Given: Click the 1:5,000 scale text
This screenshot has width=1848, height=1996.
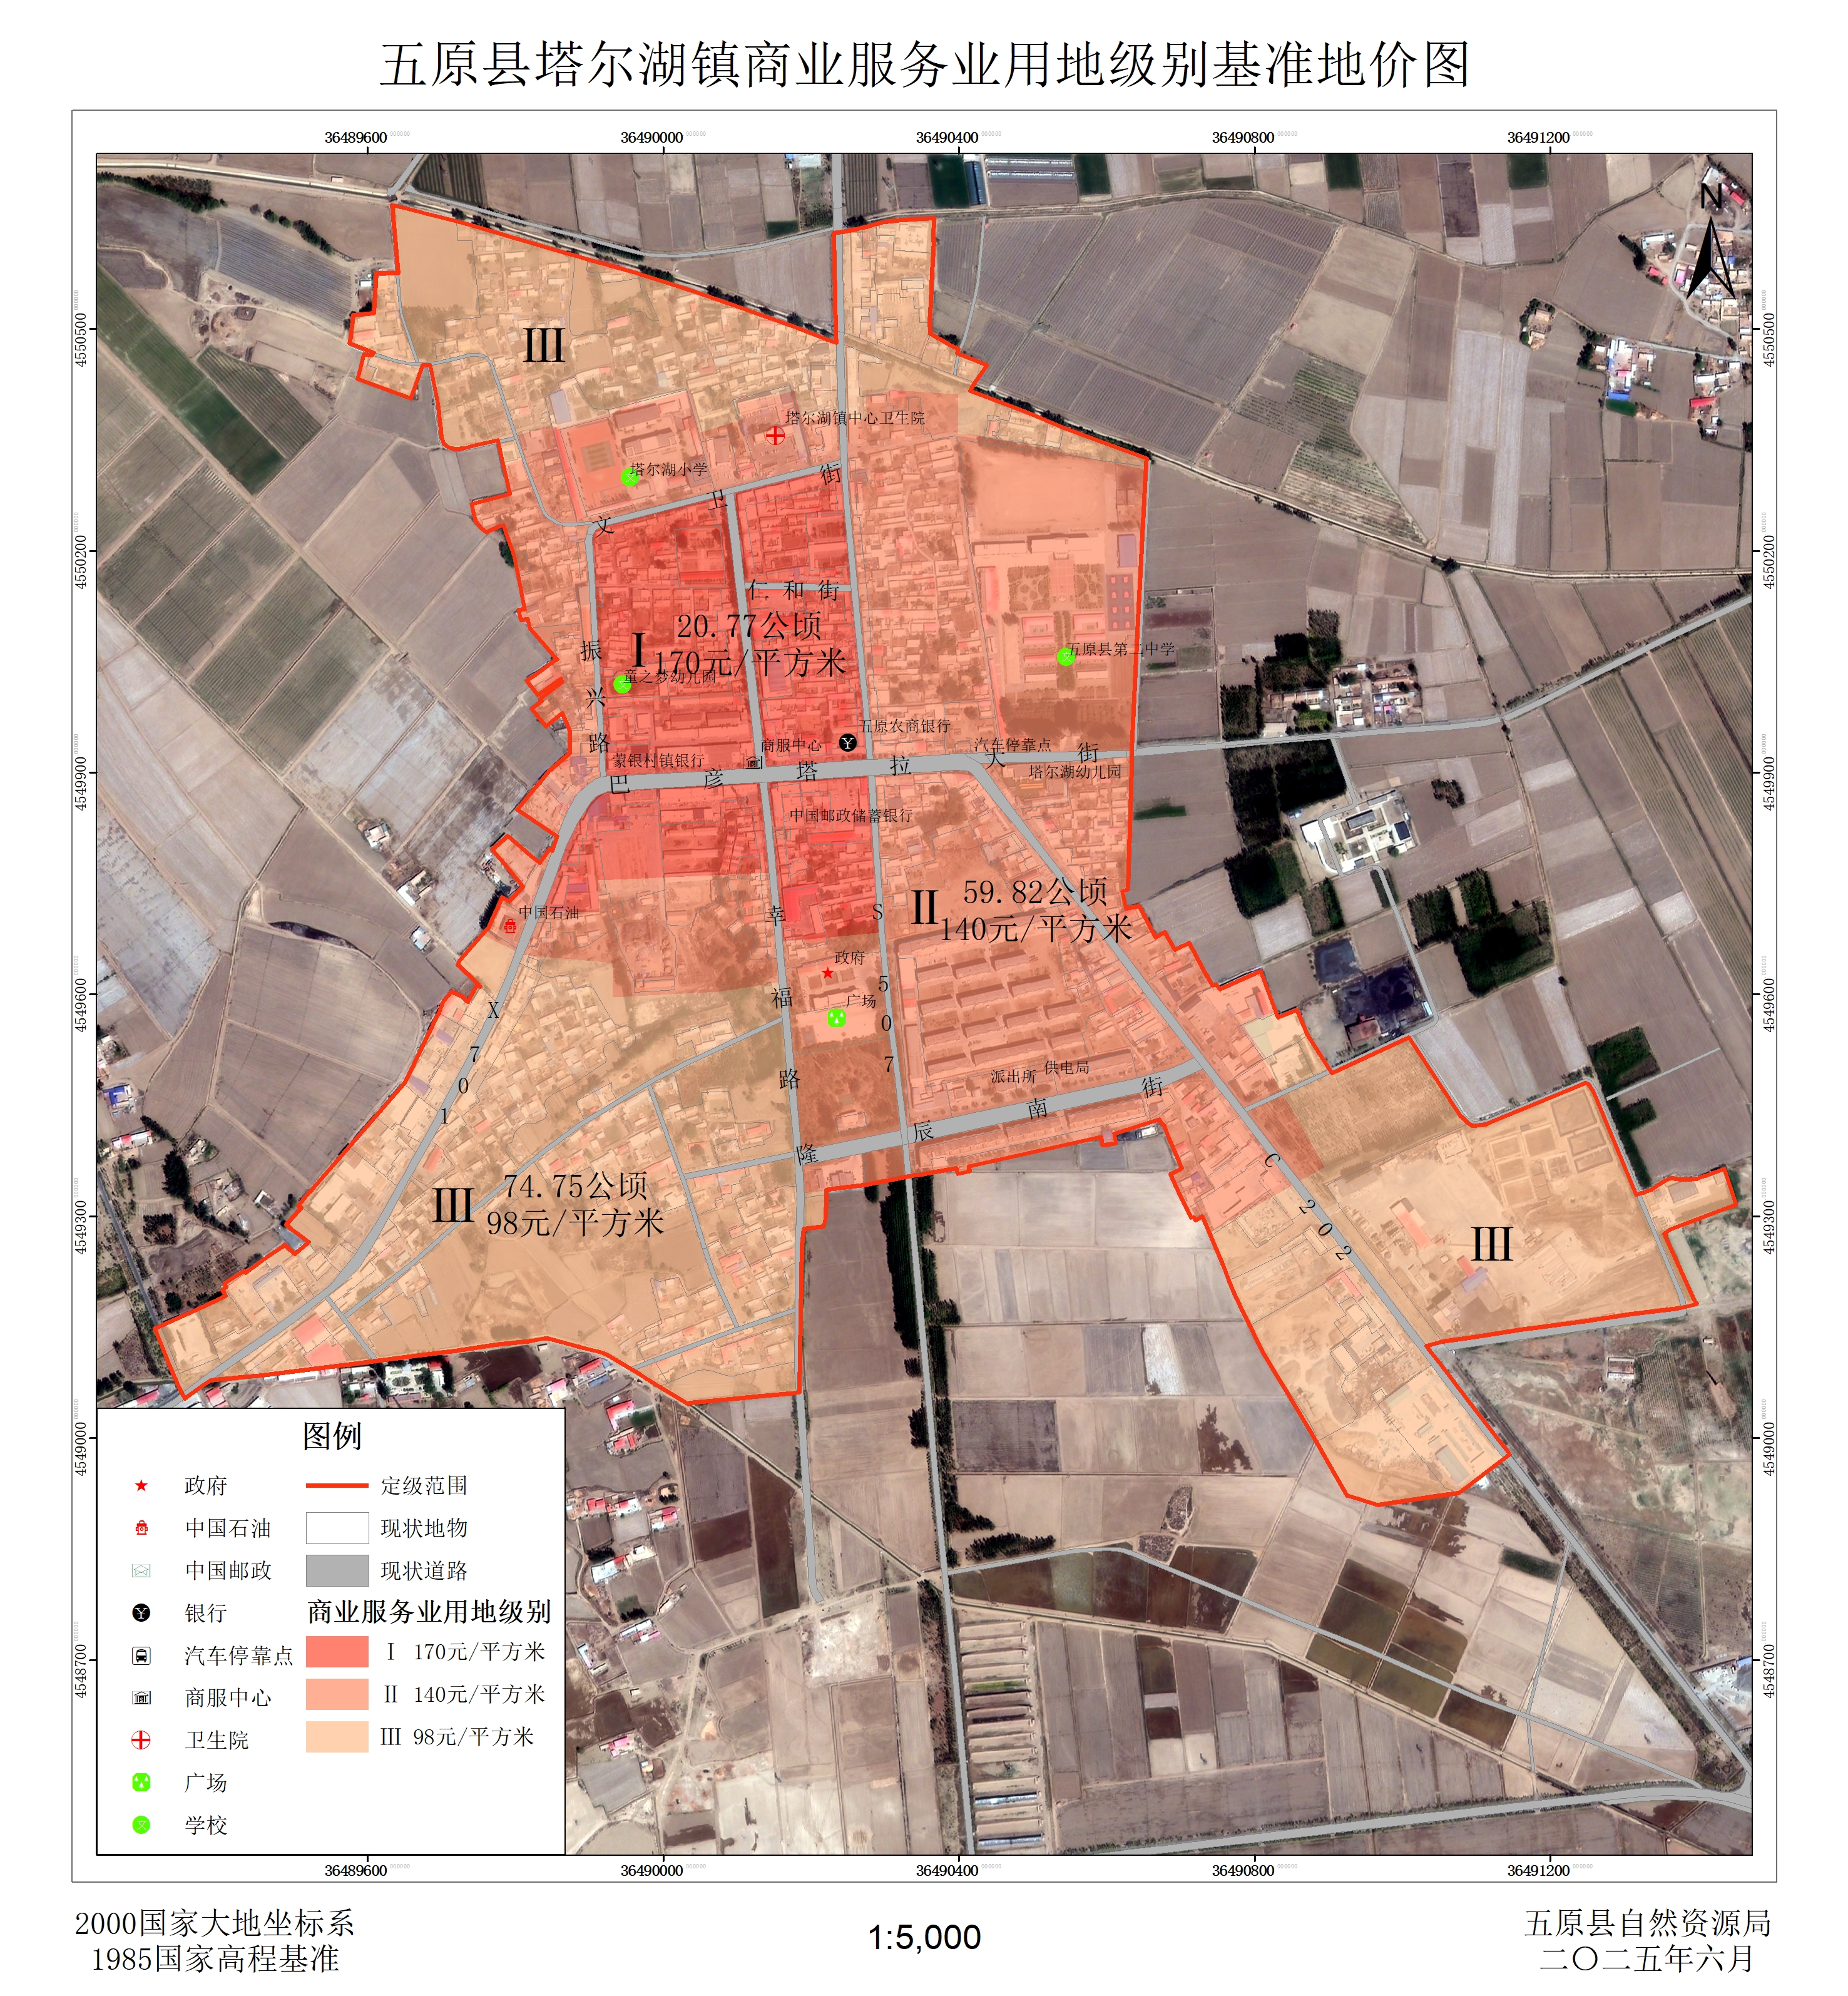Looking at the screenshot, I should tap(924, 1937).
